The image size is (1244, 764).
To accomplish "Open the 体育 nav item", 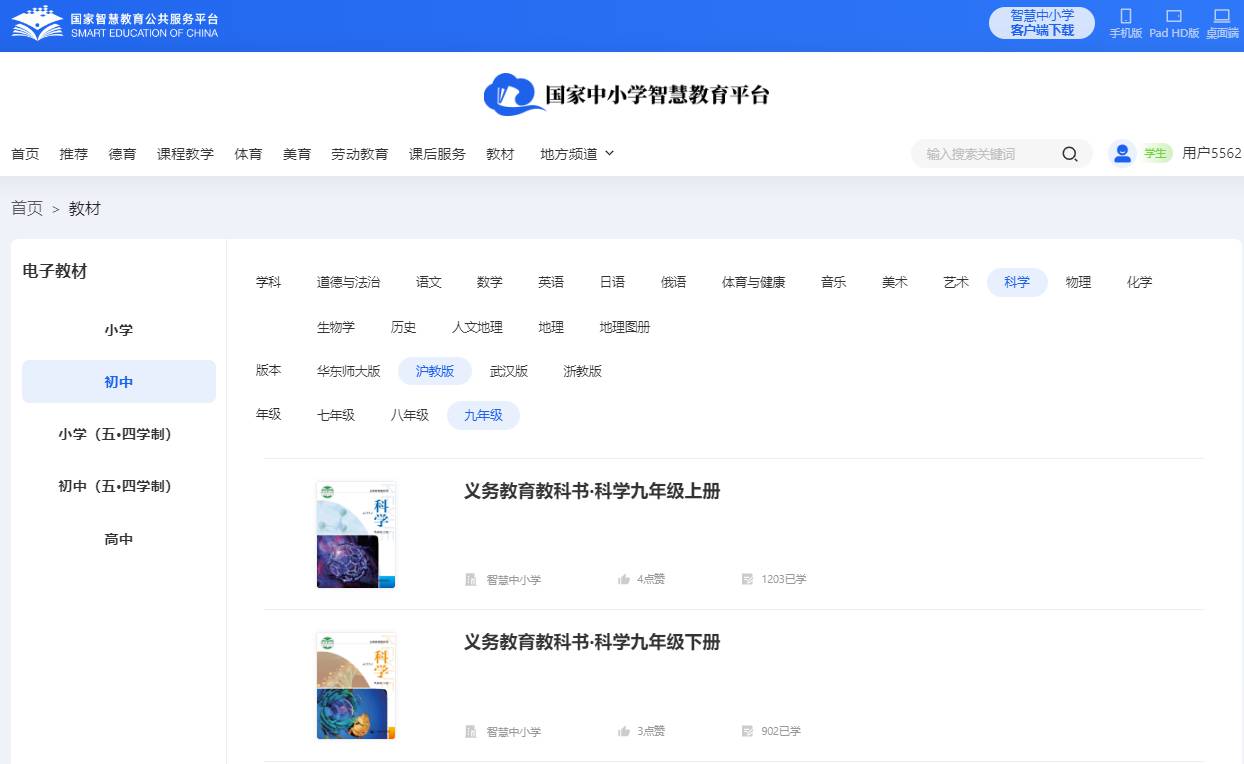I will point(248,154).
